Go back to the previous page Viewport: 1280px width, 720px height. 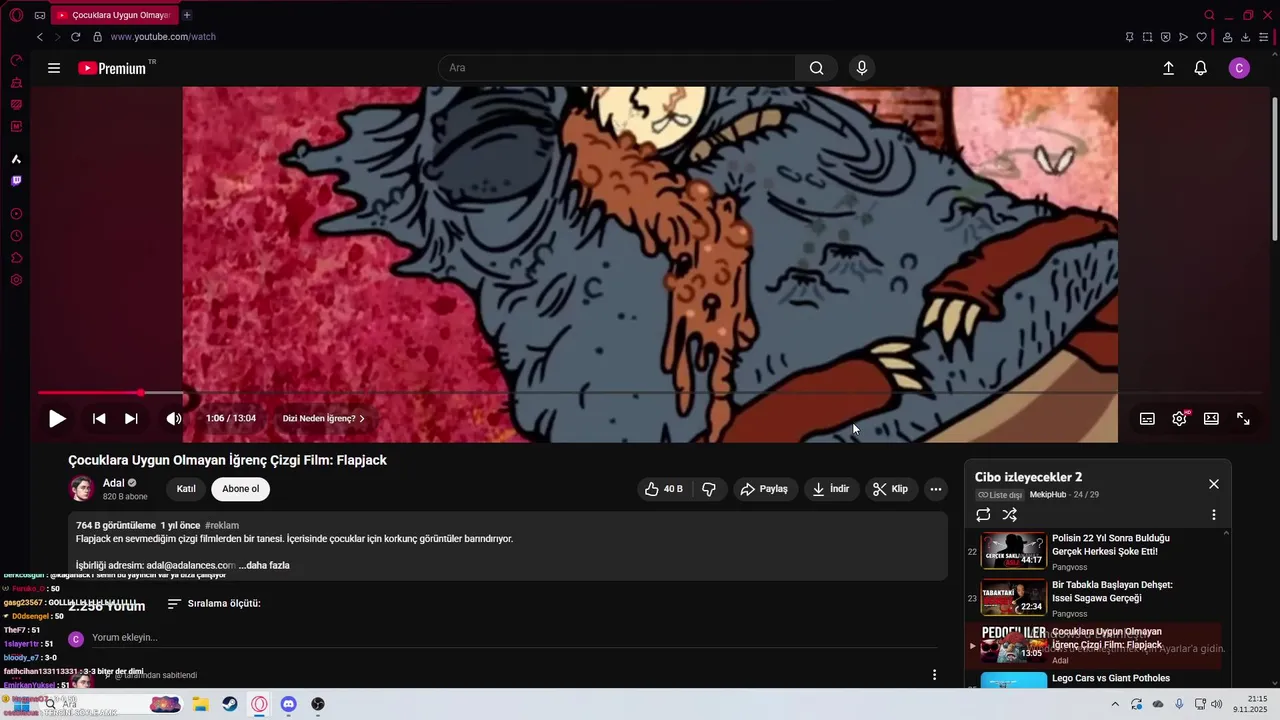click(40, 37)
